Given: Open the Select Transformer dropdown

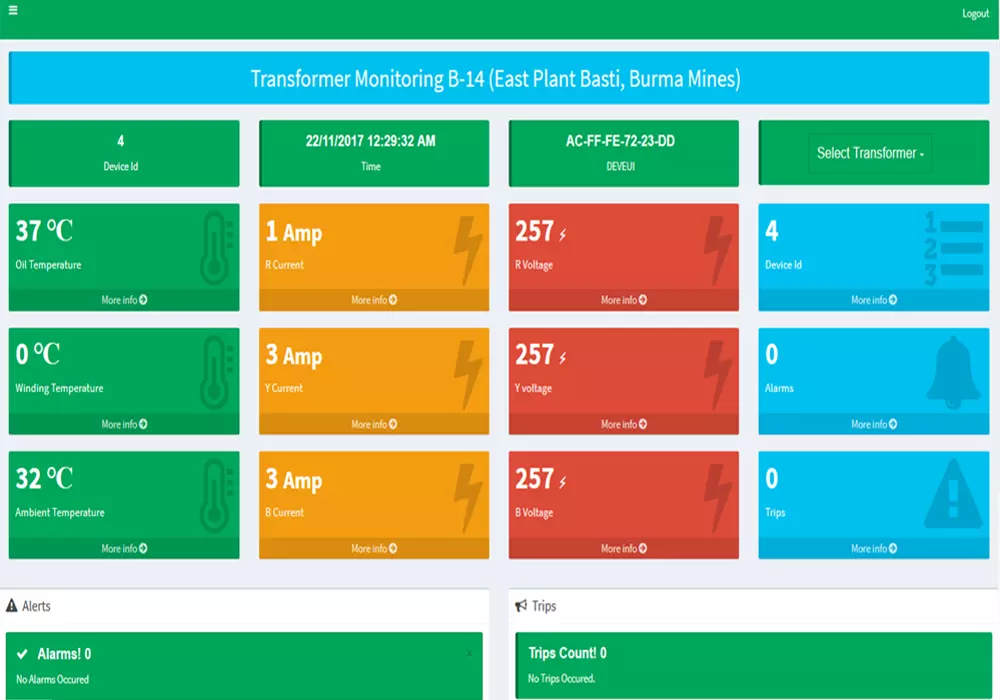Looking at the screenshot, I should click(872, 153).
